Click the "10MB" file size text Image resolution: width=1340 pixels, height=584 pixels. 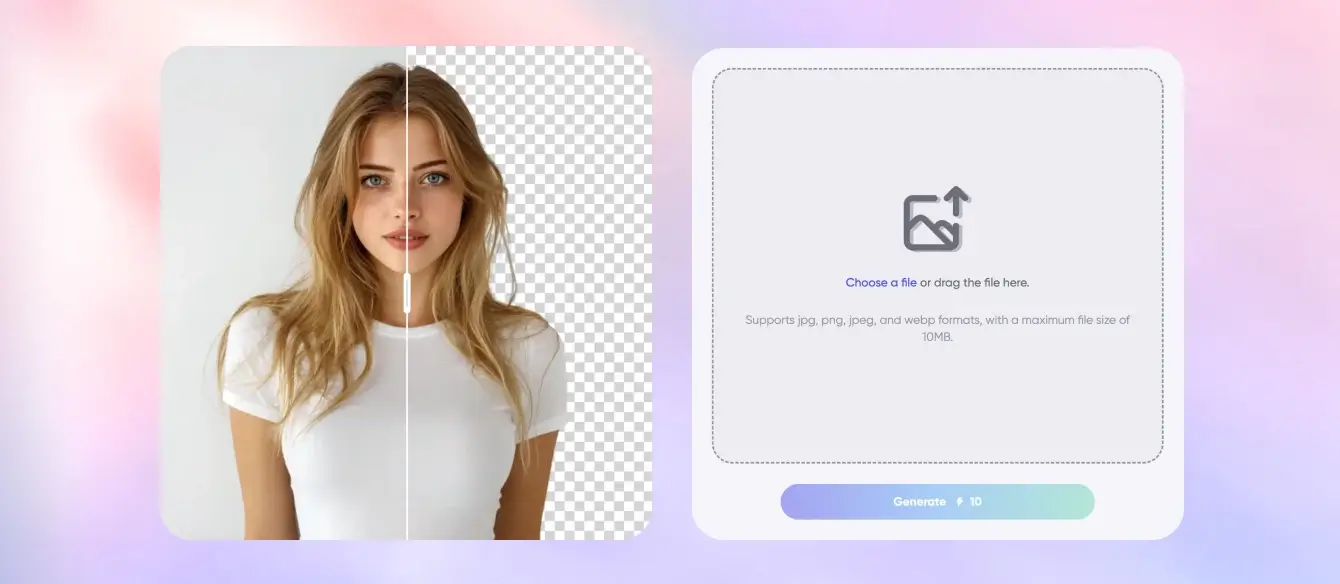click(937, 338)
